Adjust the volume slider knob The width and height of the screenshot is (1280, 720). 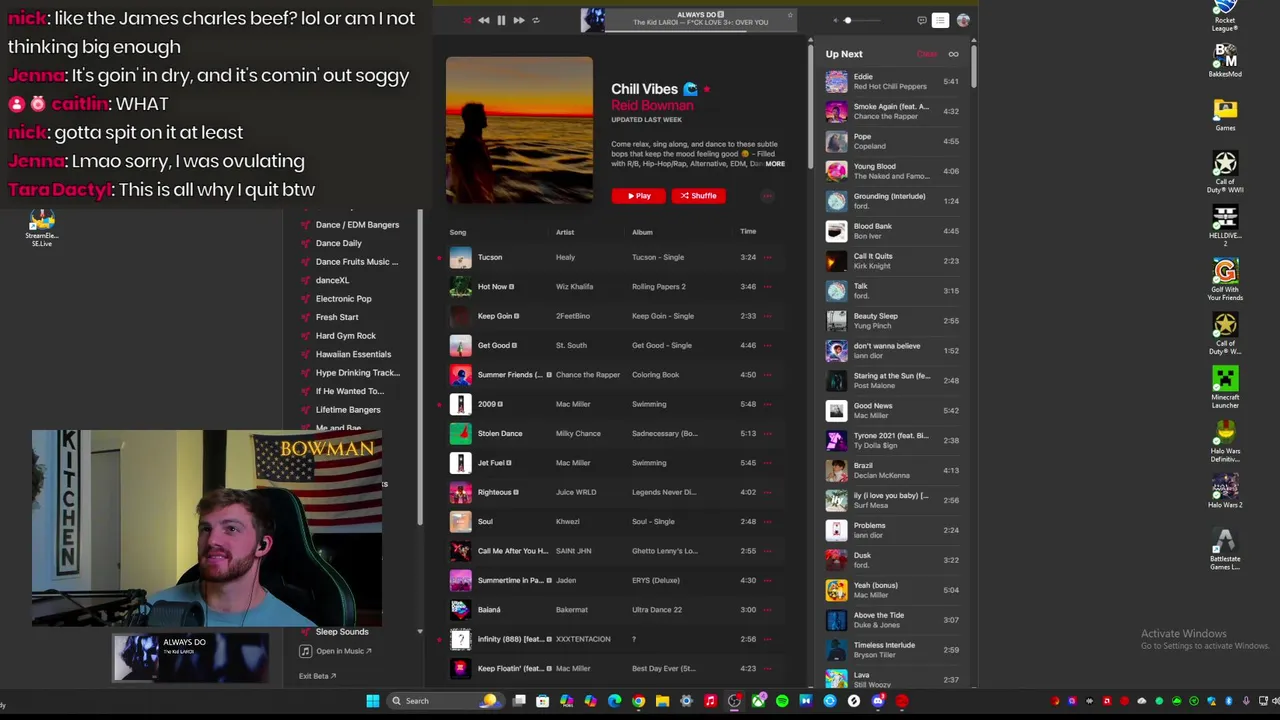click(847, 20)
